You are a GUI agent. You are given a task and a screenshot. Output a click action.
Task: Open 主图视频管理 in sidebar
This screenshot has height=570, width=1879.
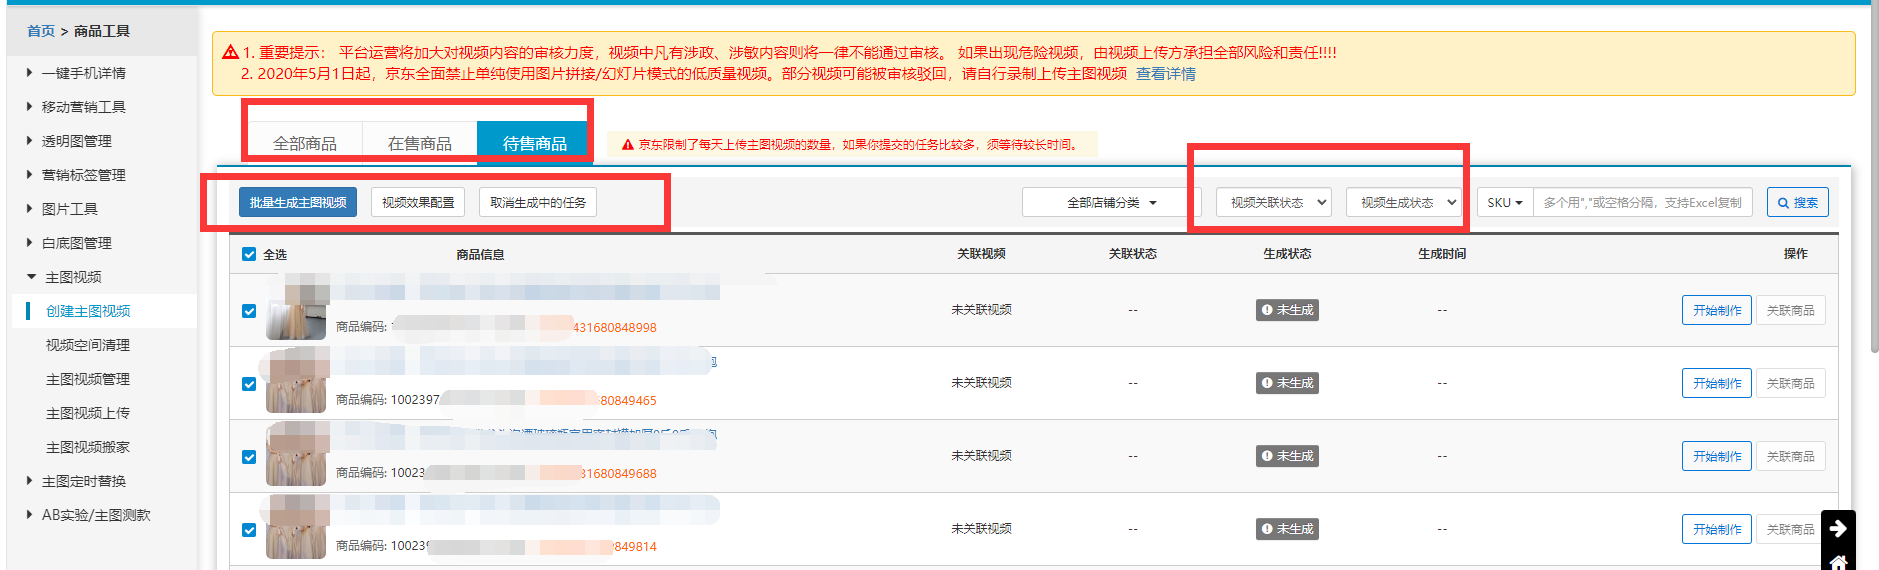tap(88, 379)
